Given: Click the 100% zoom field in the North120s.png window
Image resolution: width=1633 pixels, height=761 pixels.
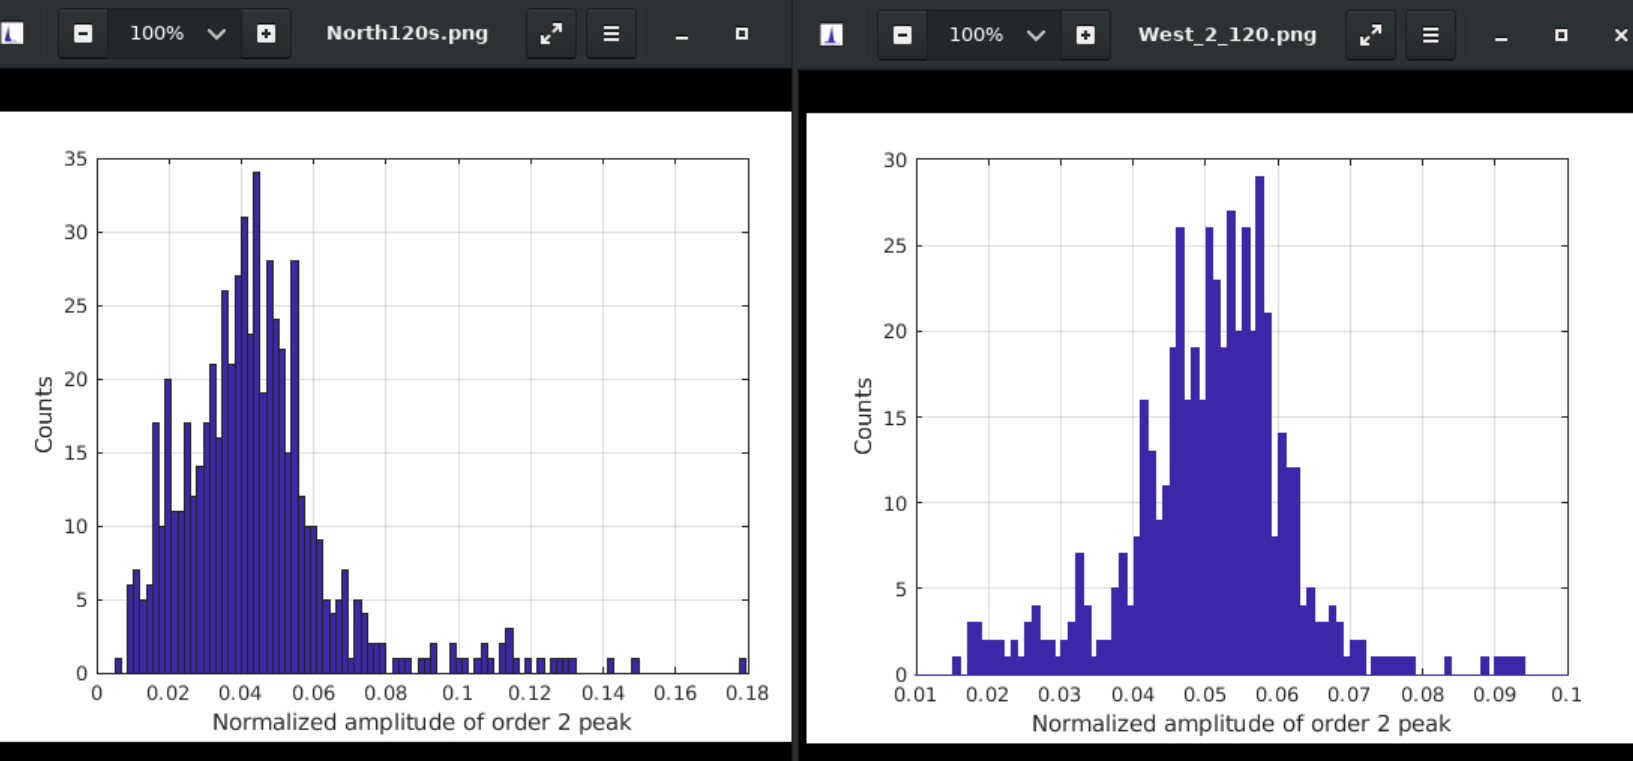Looking at the screenshot, I should (x=157, y=34).
